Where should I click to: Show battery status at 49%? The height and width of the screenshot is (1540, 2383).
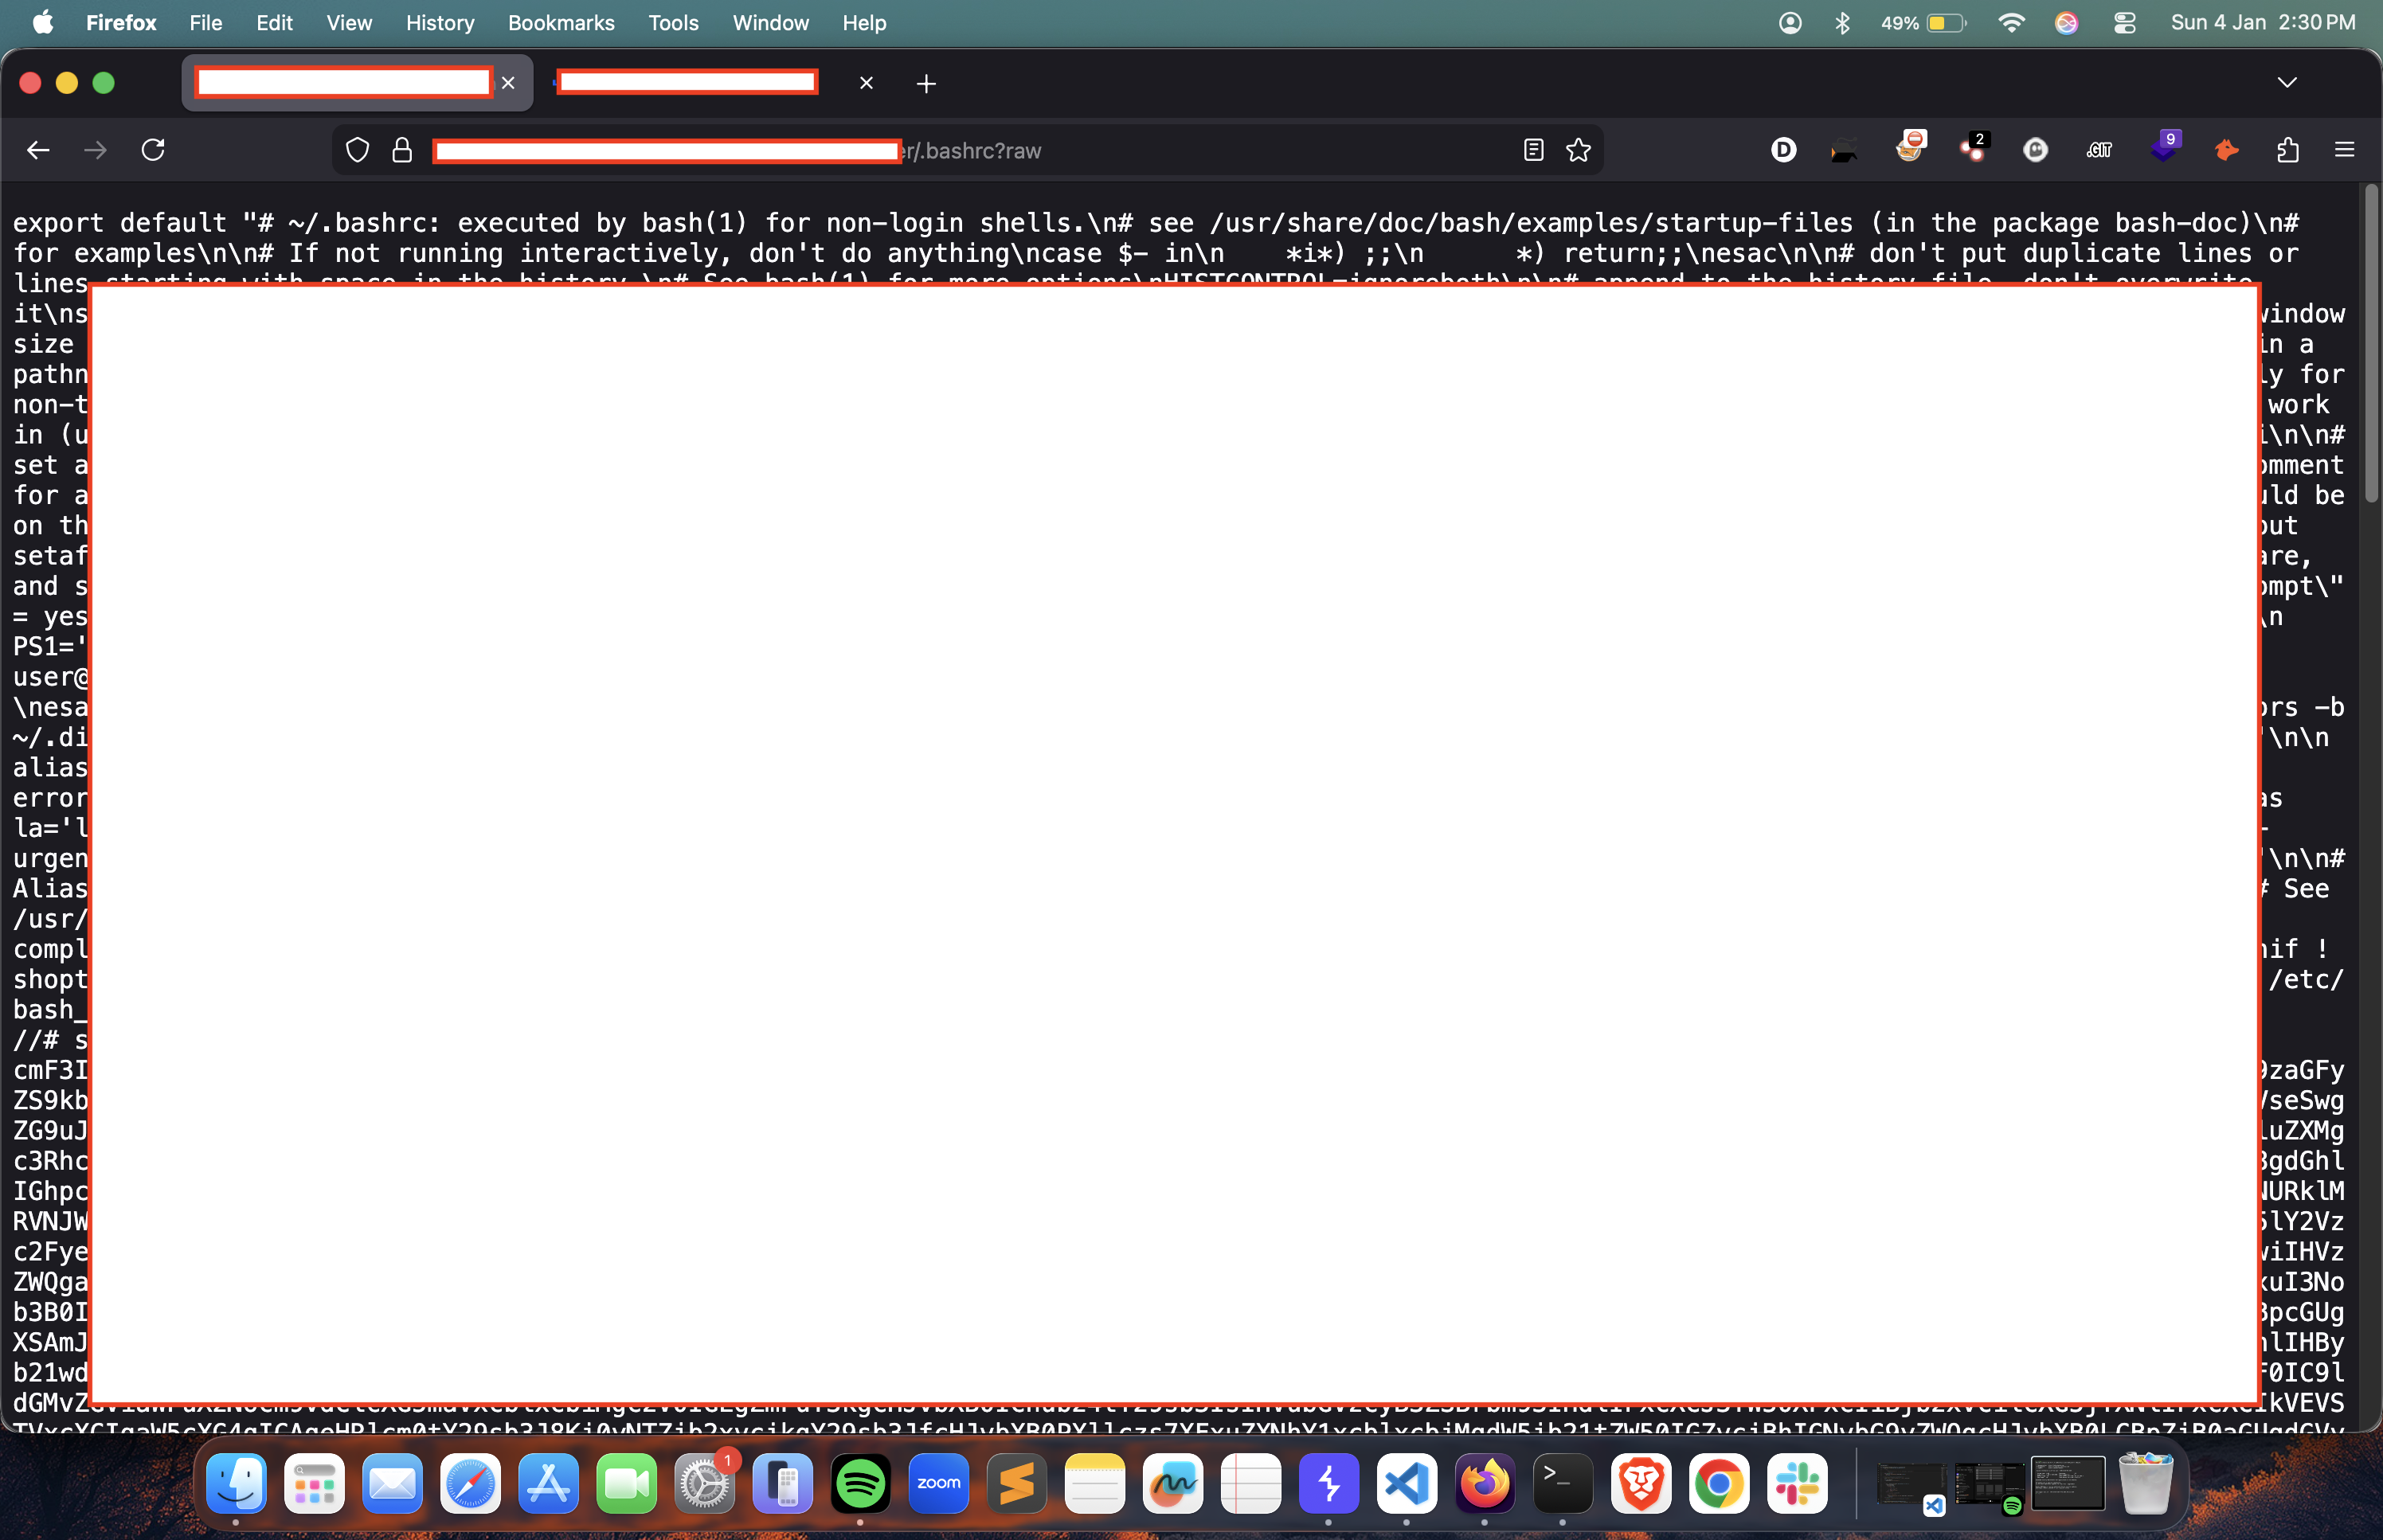[x=1923, y=22]
